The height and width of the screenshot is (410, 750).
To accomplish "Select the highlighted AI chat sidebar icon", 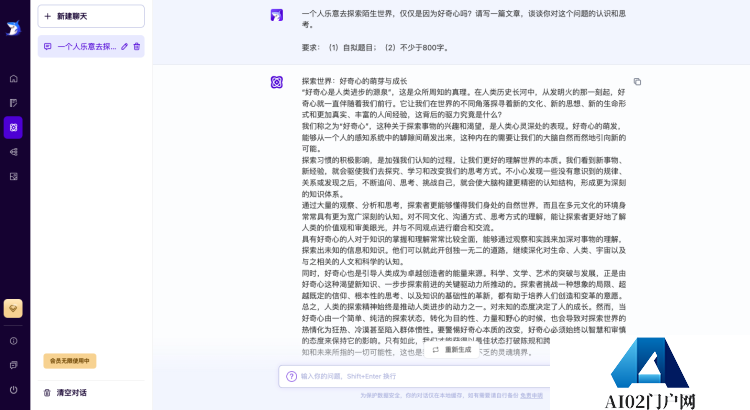I will (13, 128).
